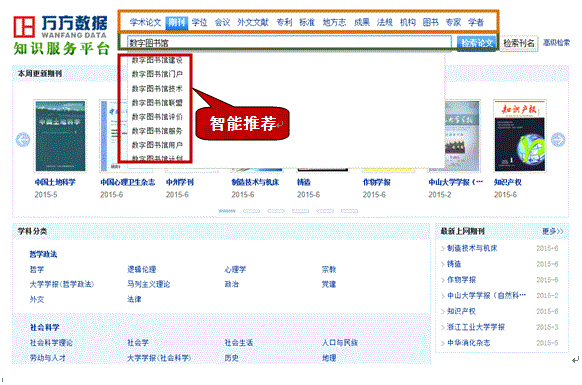
Task: Open the 地理 subject category
Action: click(x=329, y=358)
